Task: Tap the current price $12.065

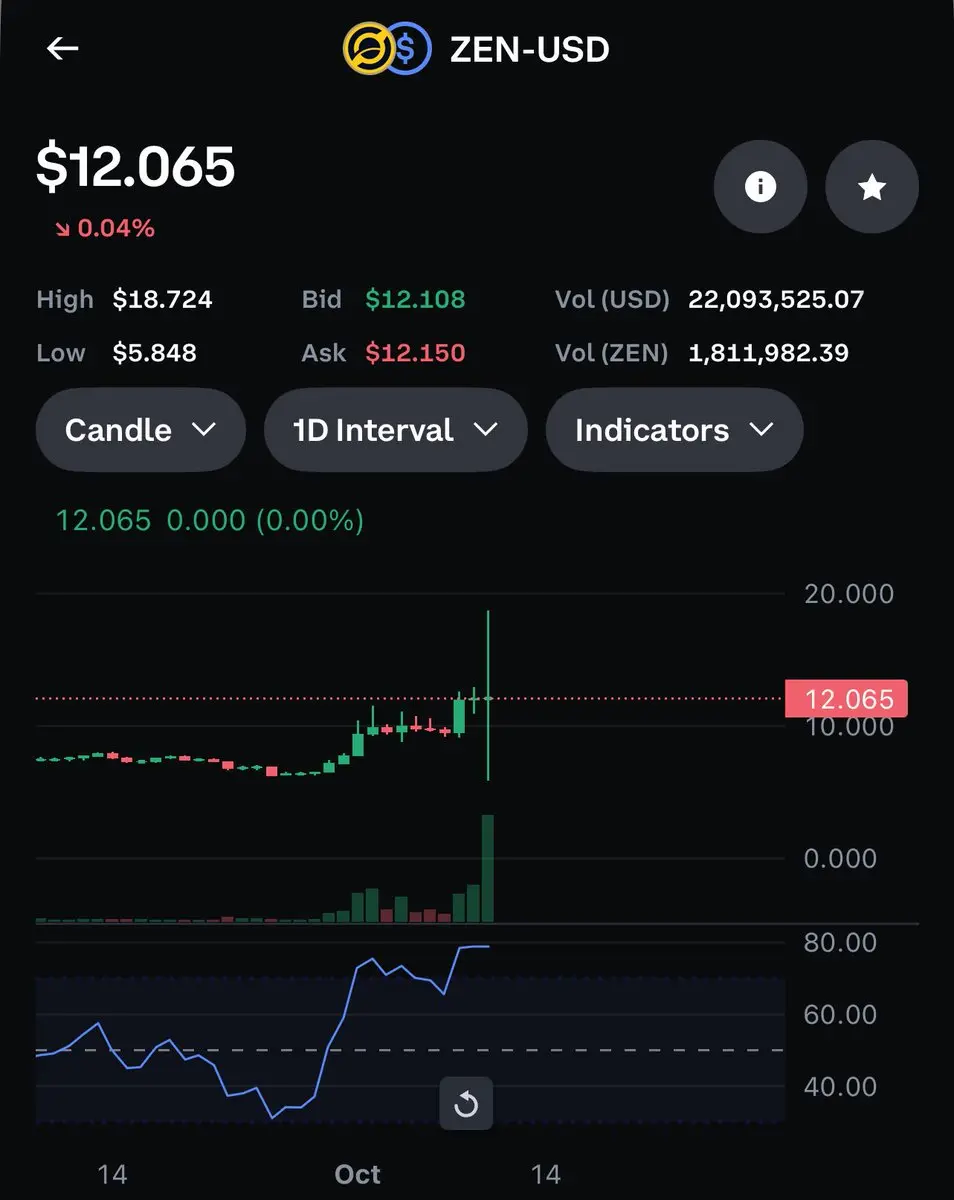Action: point(136,166)
